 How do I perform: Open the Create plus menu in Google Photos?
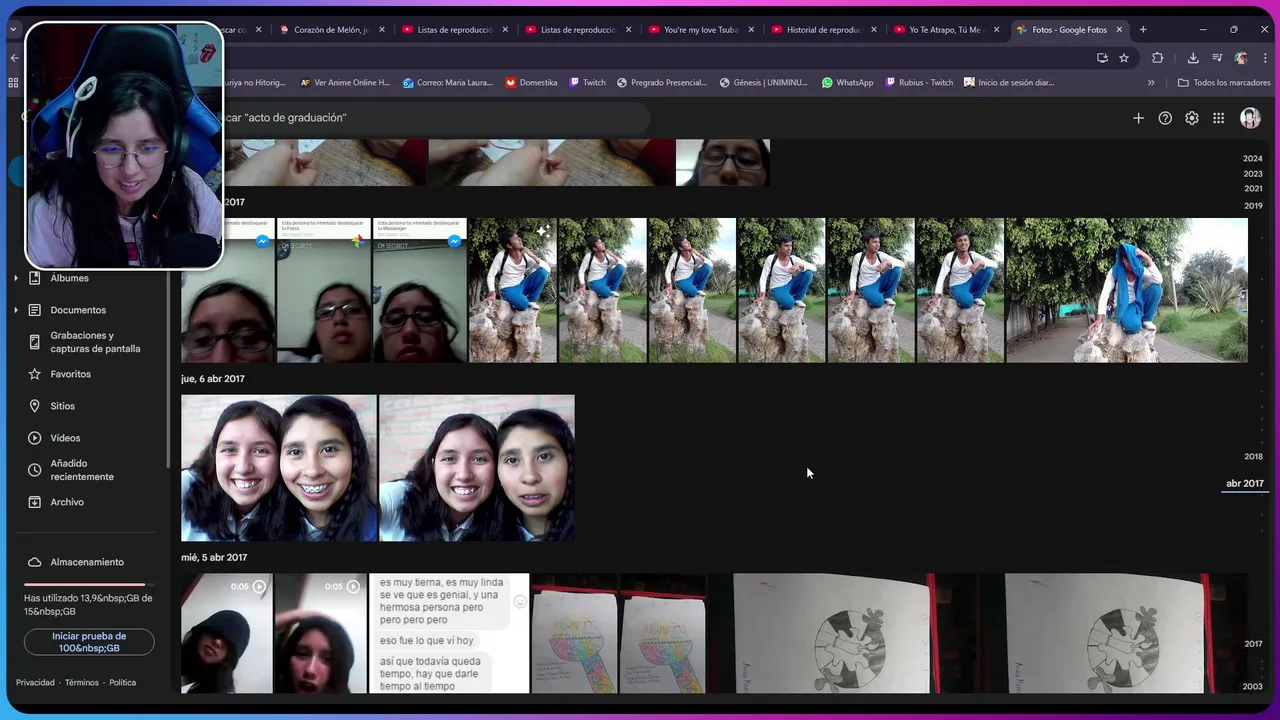point(1138,118)
